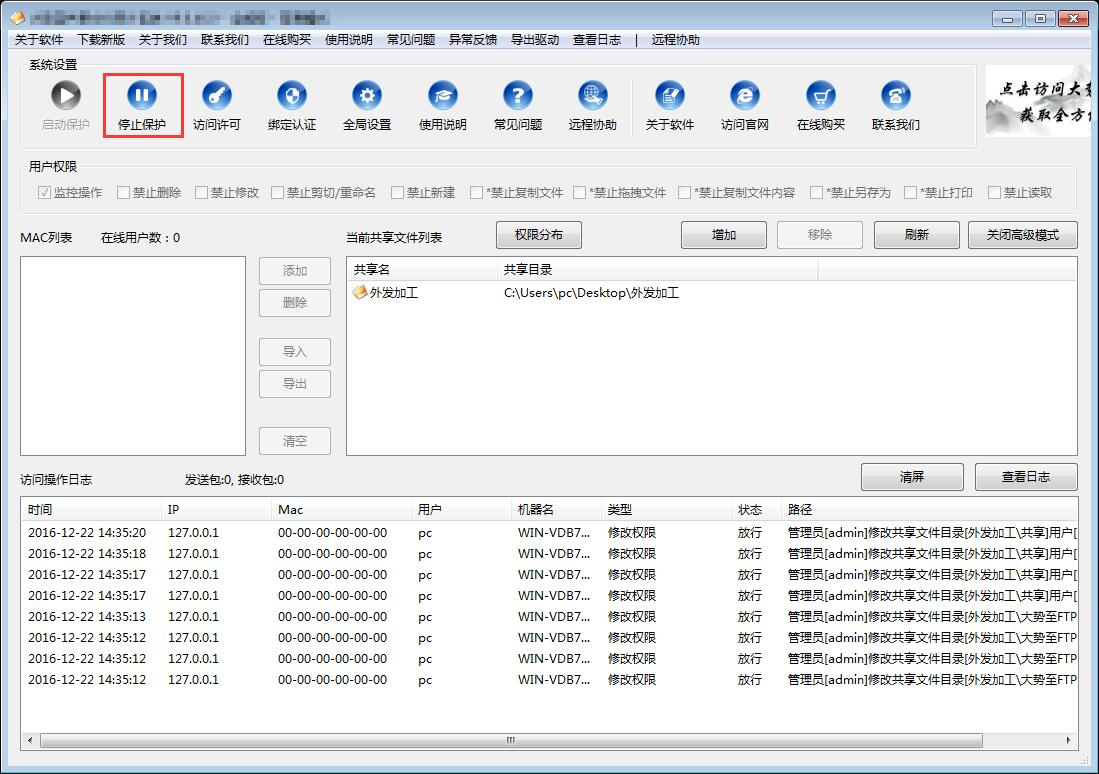Open 全局设置 gear icon
The image size is (1099, 774).
[x=367, y=96]
